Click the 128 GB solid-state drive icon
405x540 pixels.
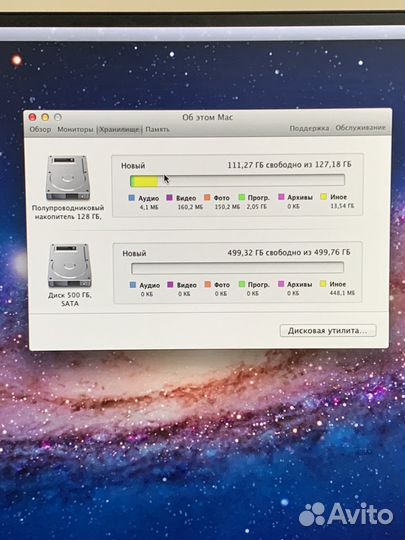point(68,178)
